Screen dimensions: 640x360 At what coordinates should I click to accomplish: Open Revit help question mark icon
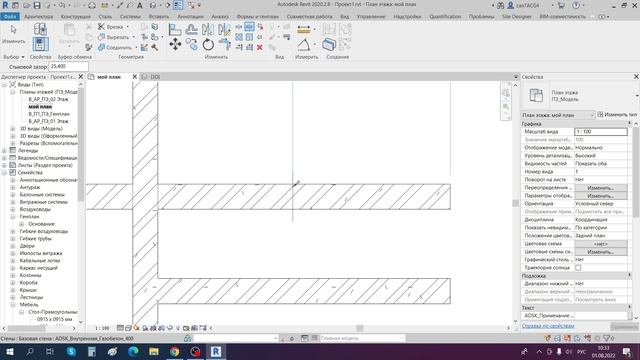576,5
